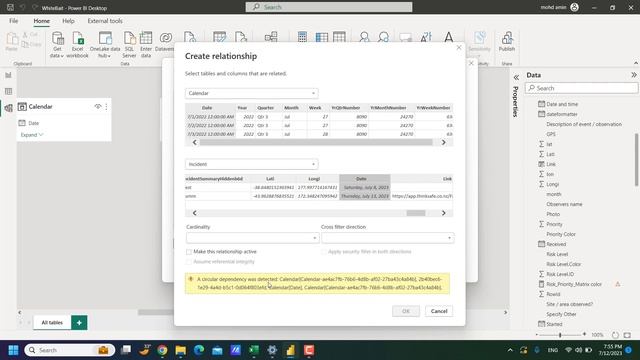Open the External tools tab
This screenshot has width=640, height=360.
105,21
